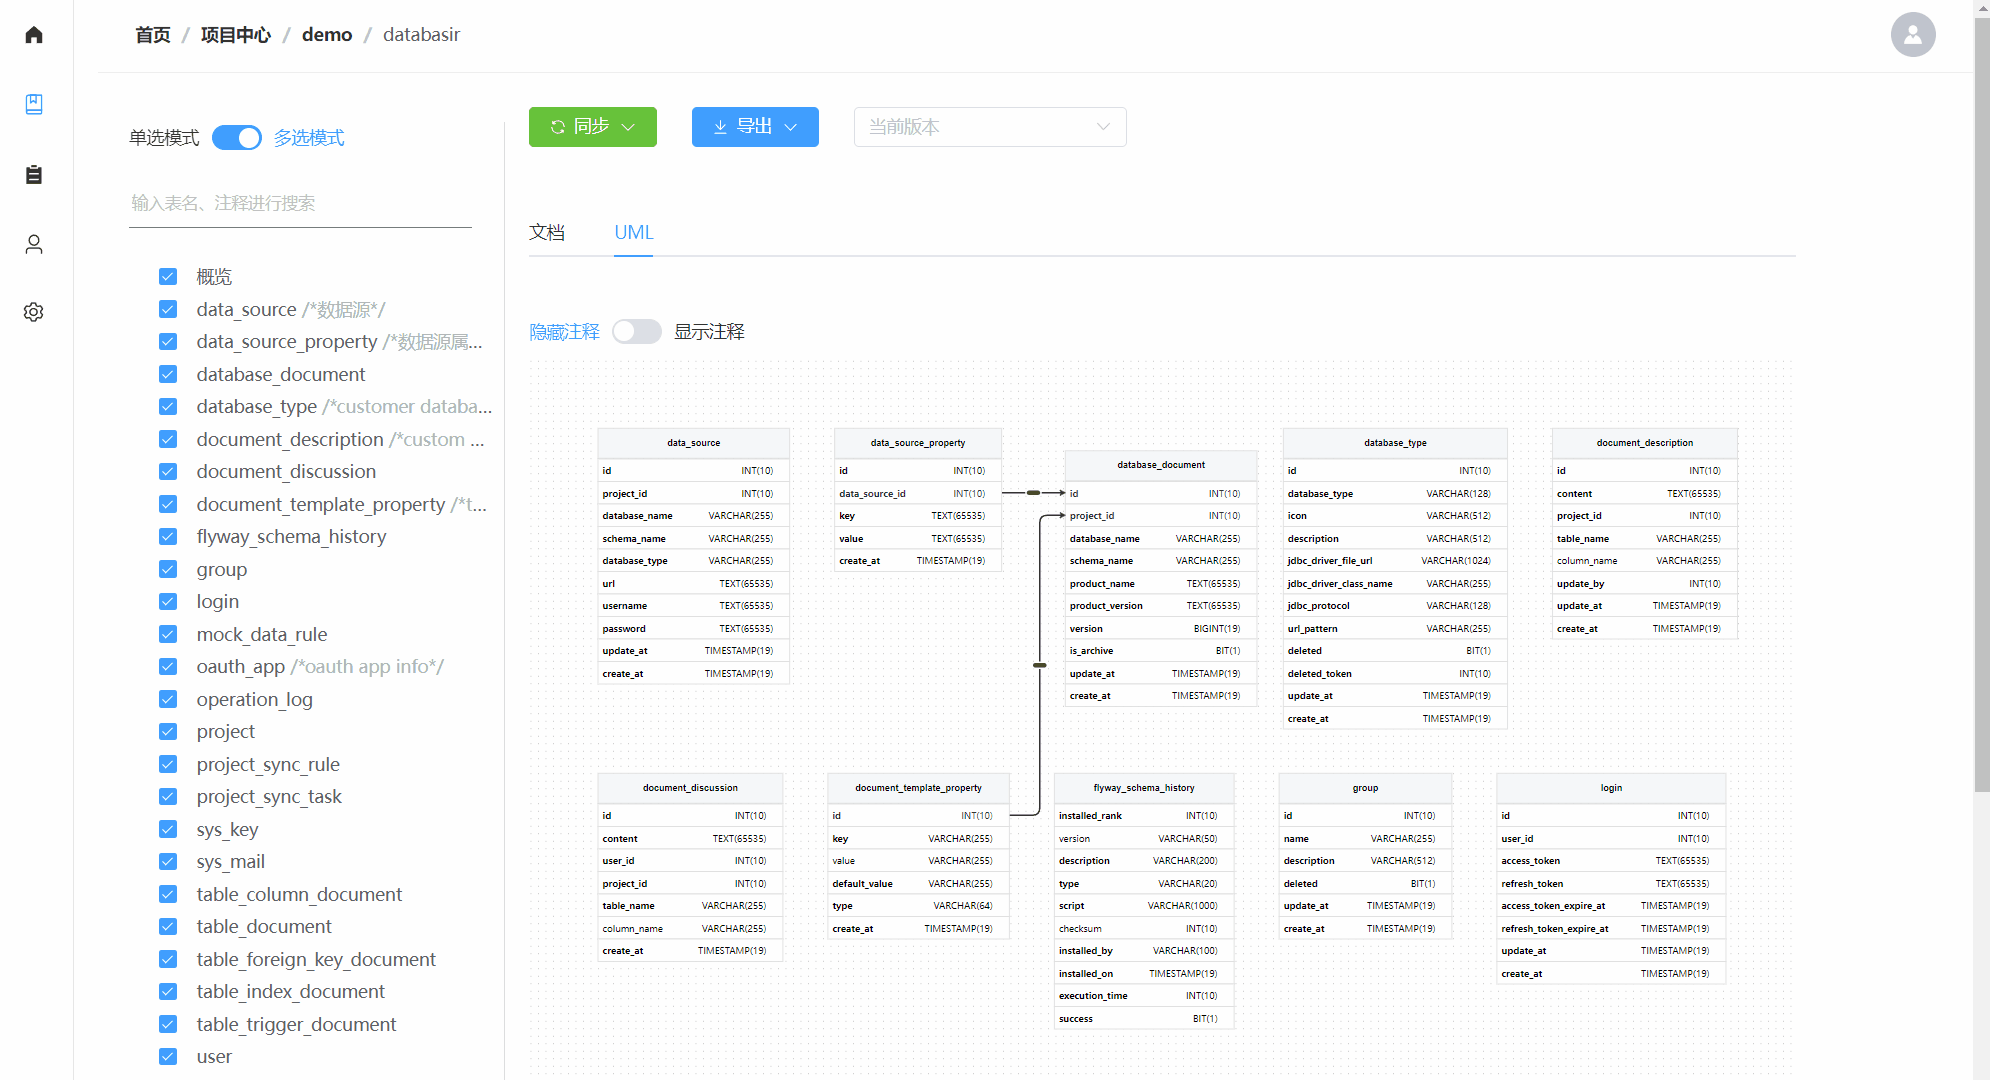Switch to the 文档 tab

point(547,232)
